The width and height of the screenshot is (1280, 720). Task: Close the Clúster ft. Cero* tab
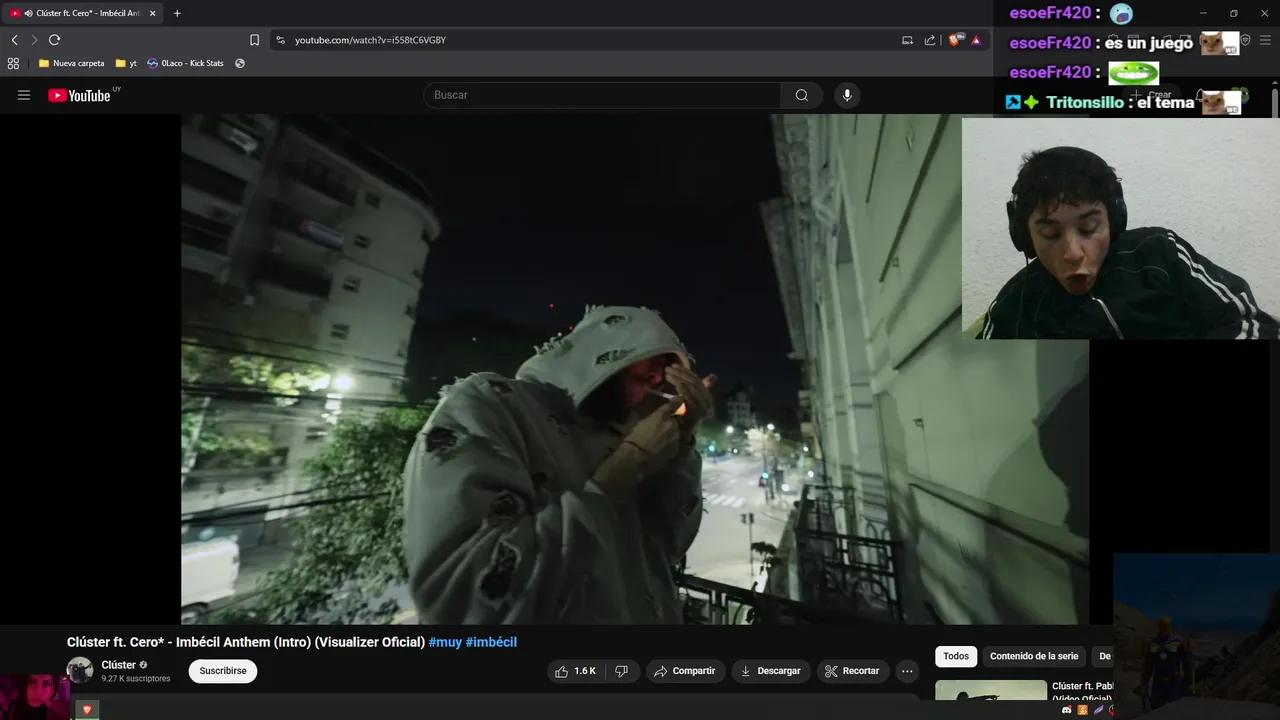[x=153, y=13]
